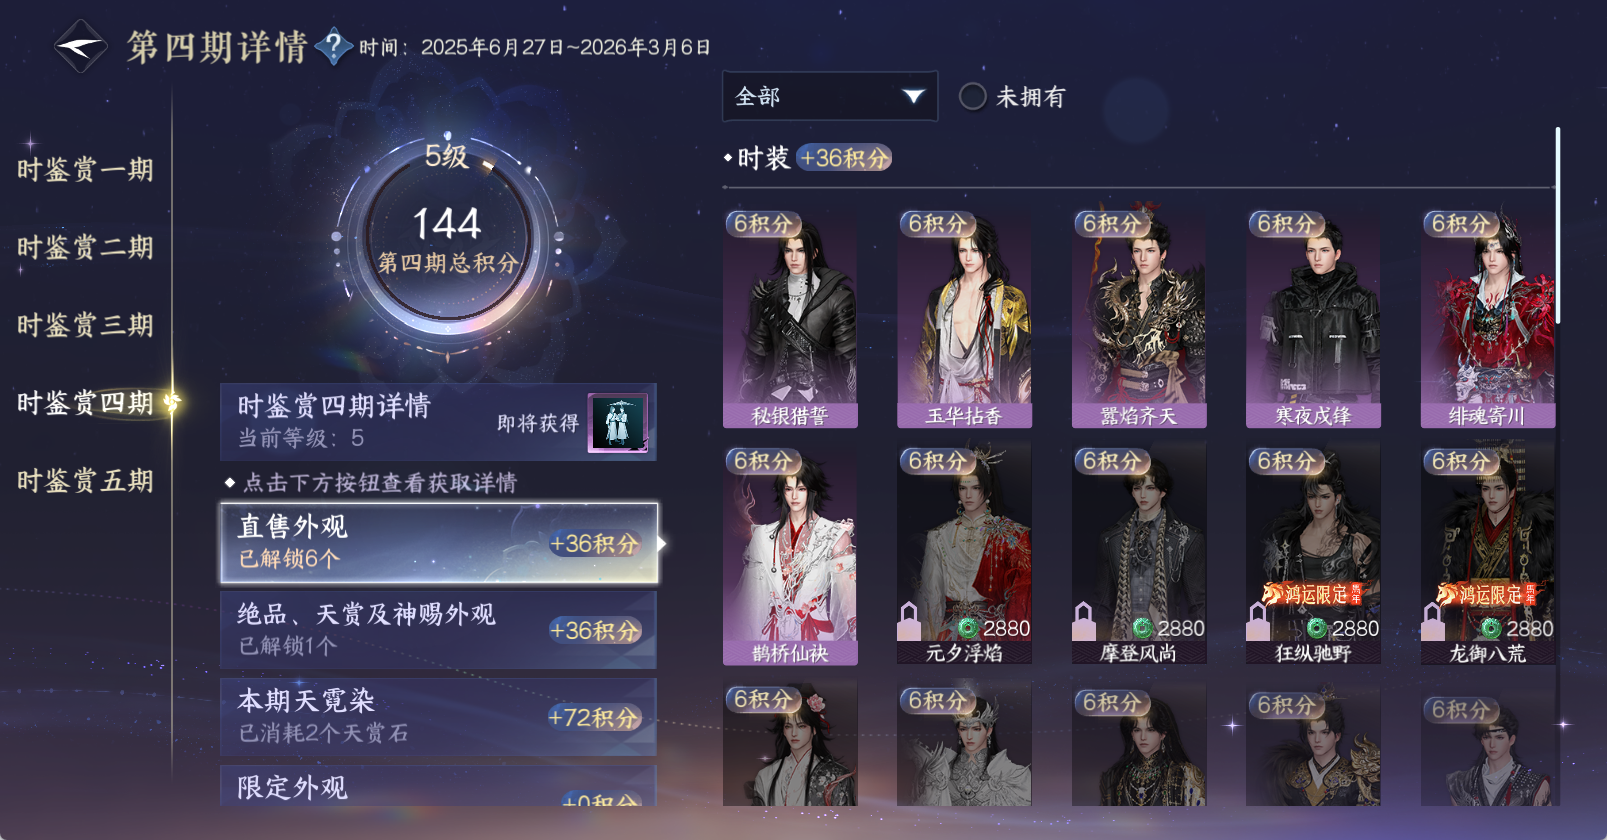The image size is (1607, 840).
Task: Select the 秘银猎誓 costume thumbnail
Action: point(790,318)
